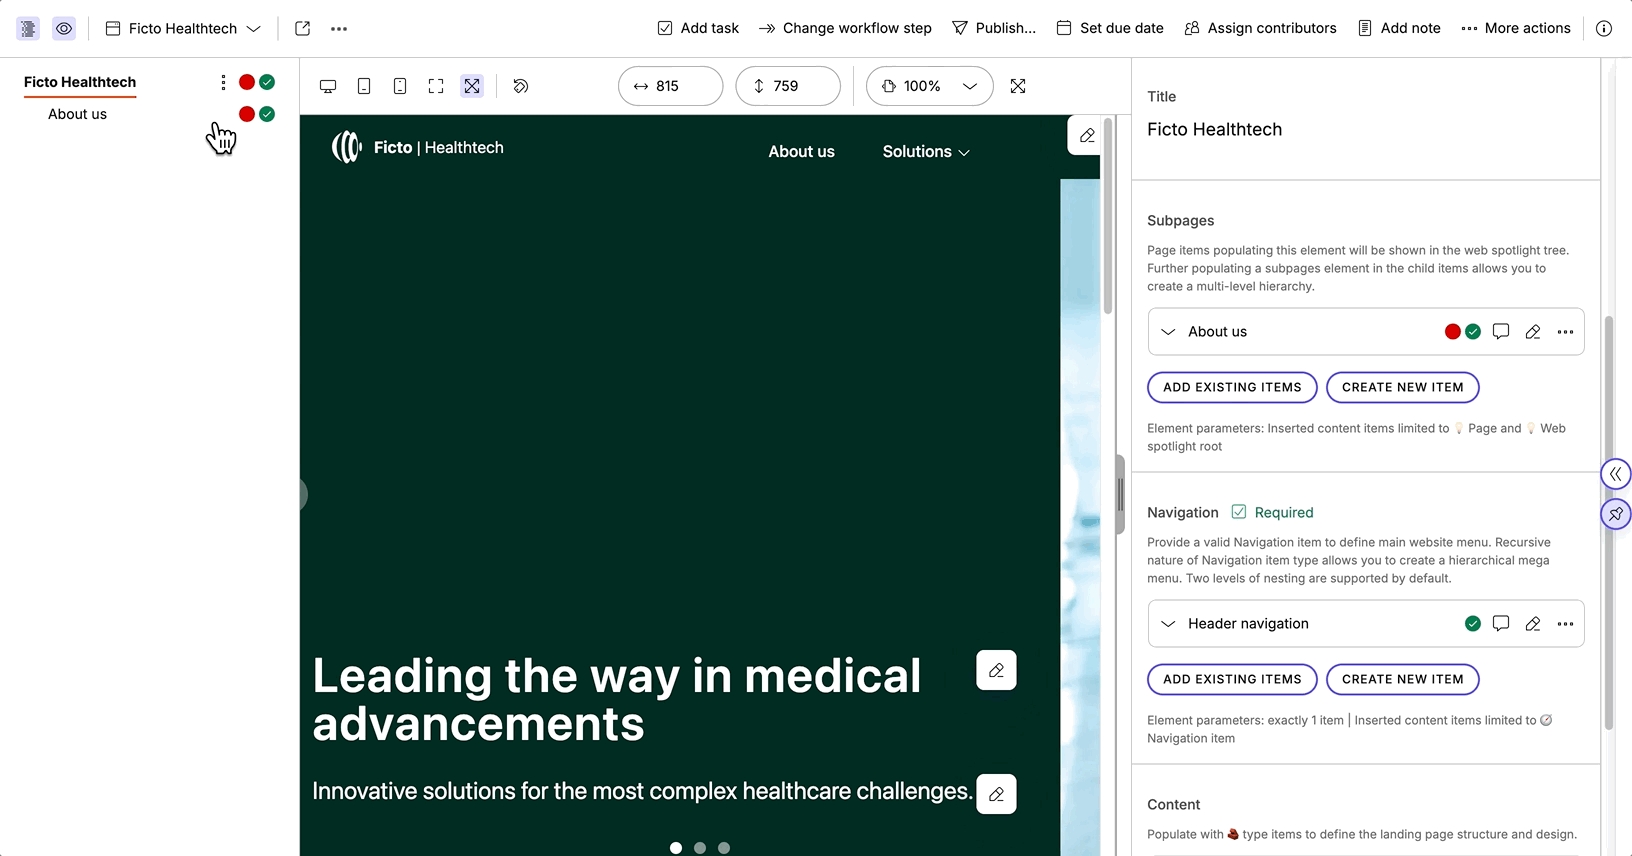
Task: Expand the Header navigation item
Action: [x=1168, y=624]
